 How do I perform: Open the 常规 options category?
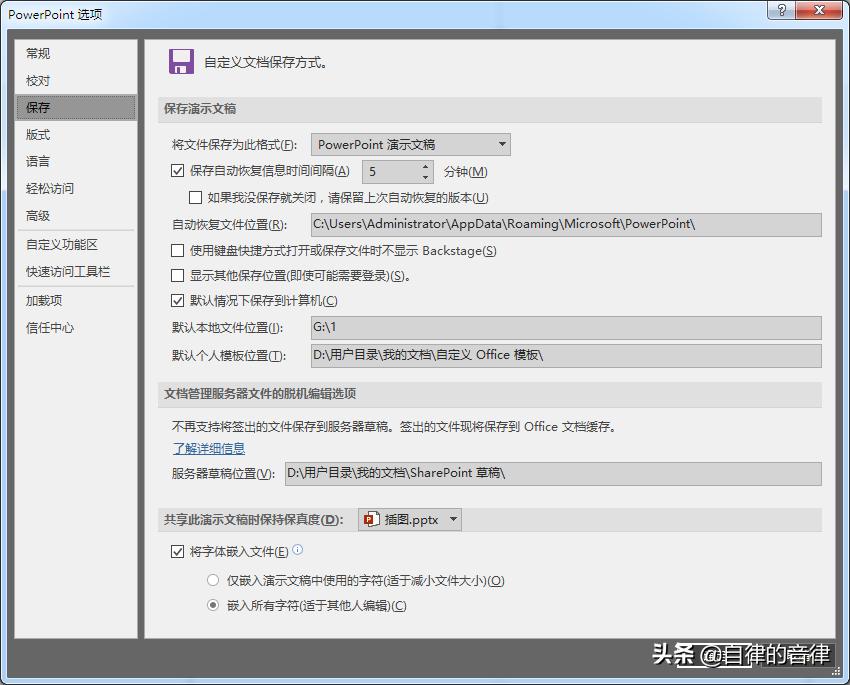click(x=75, y=54)
